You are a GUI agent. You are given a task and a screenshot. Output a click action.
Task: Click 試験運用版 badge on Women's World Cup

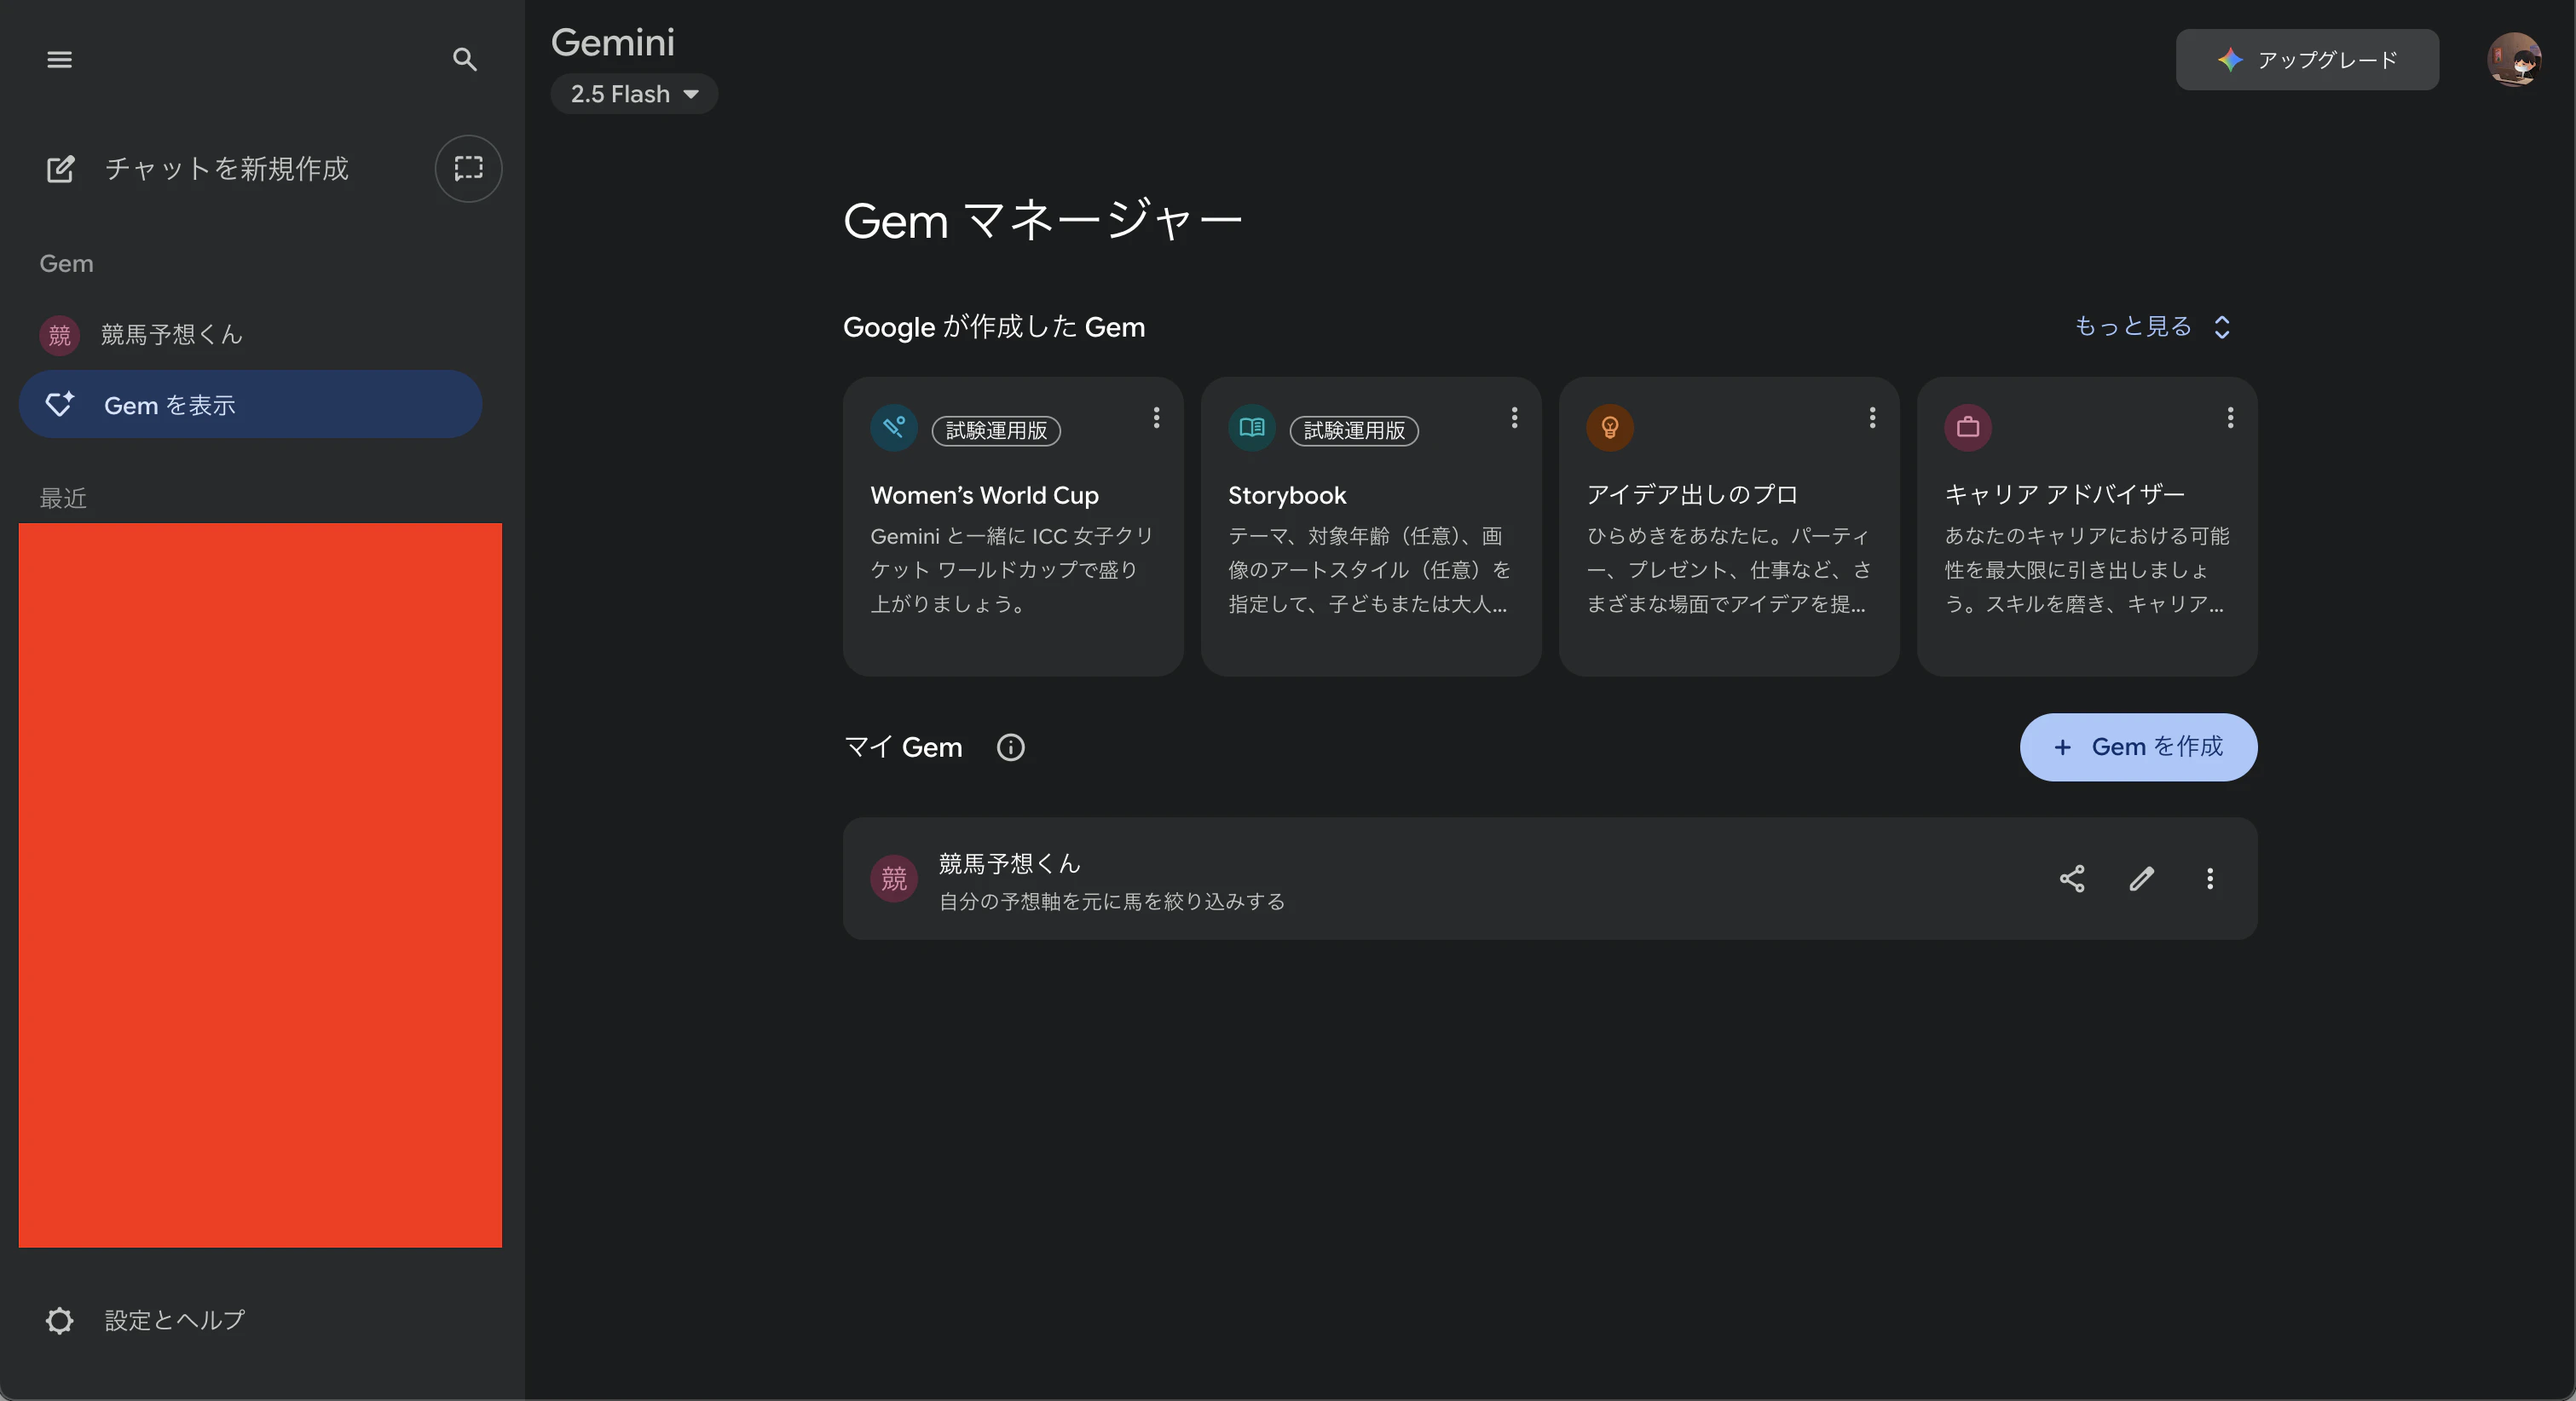coord(996,430)
